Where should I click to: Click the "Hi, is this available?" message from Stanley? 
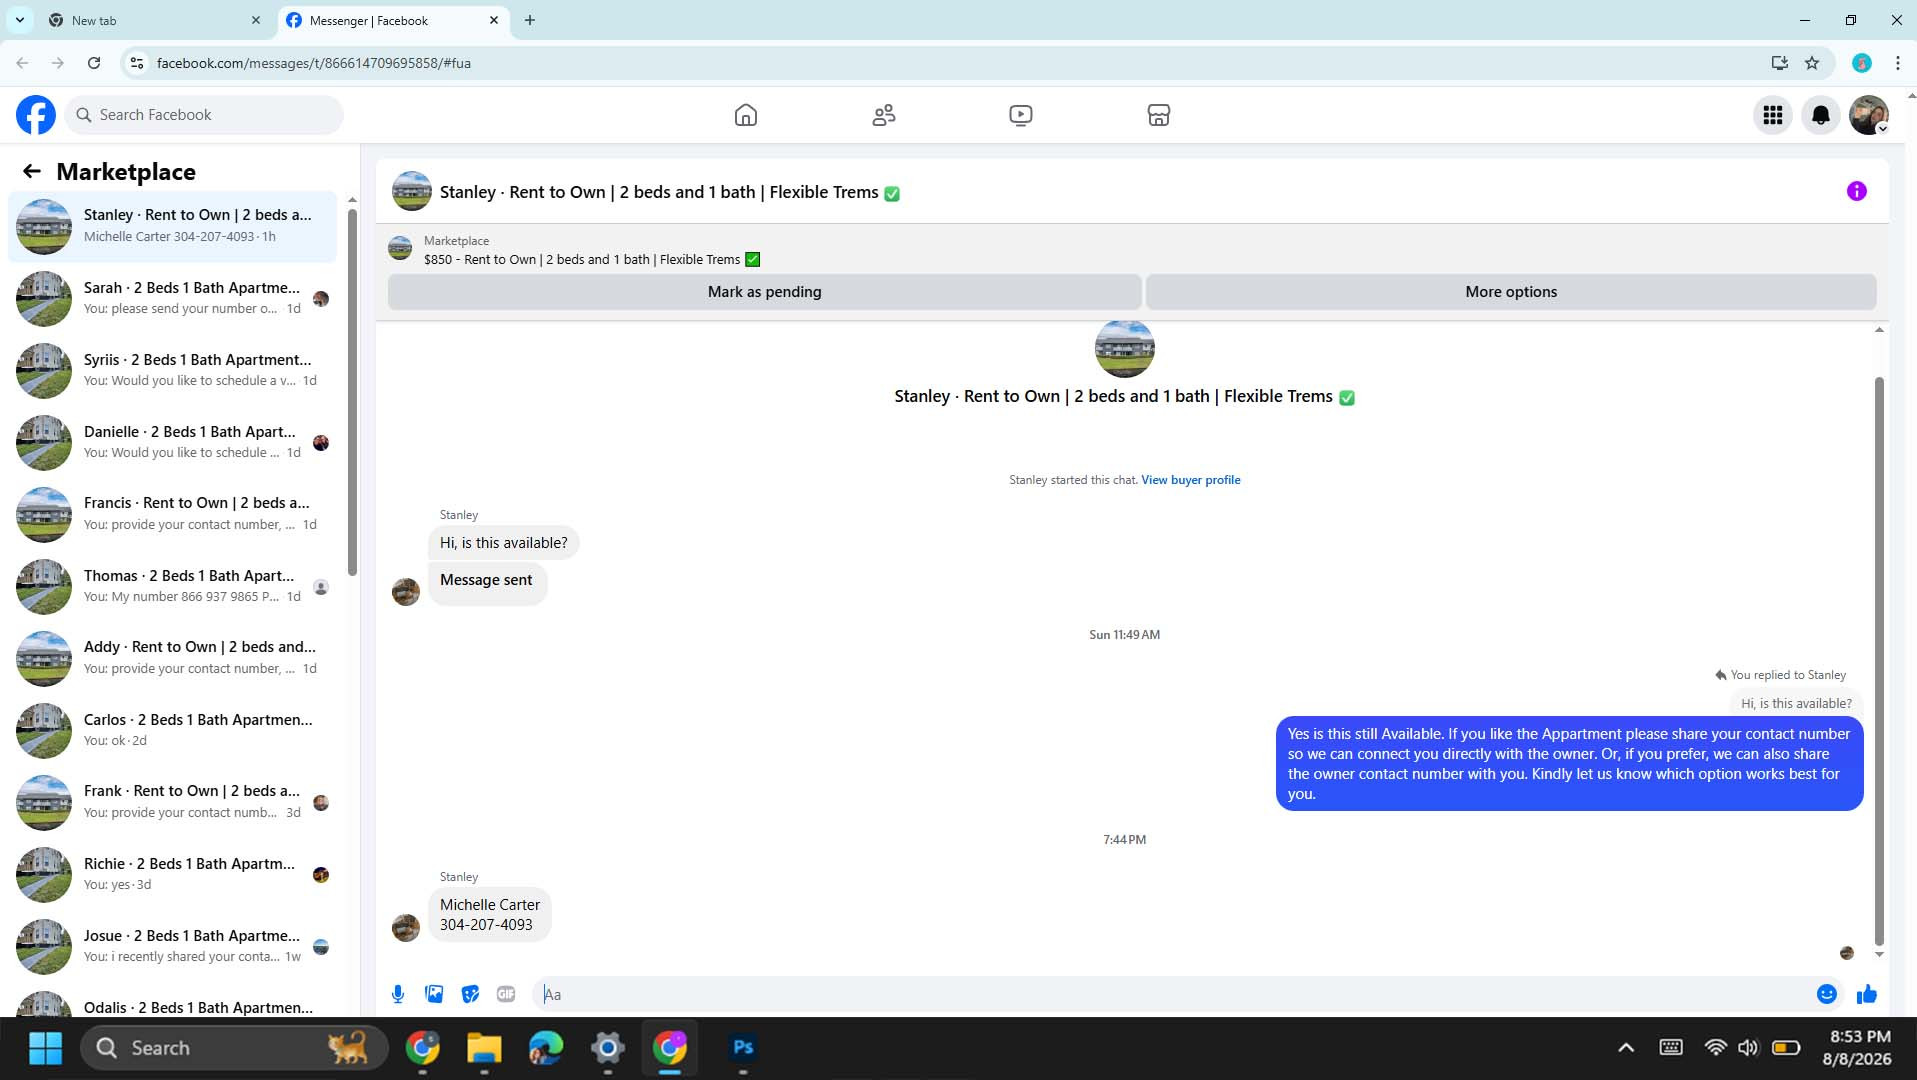[x=504, y=543]
